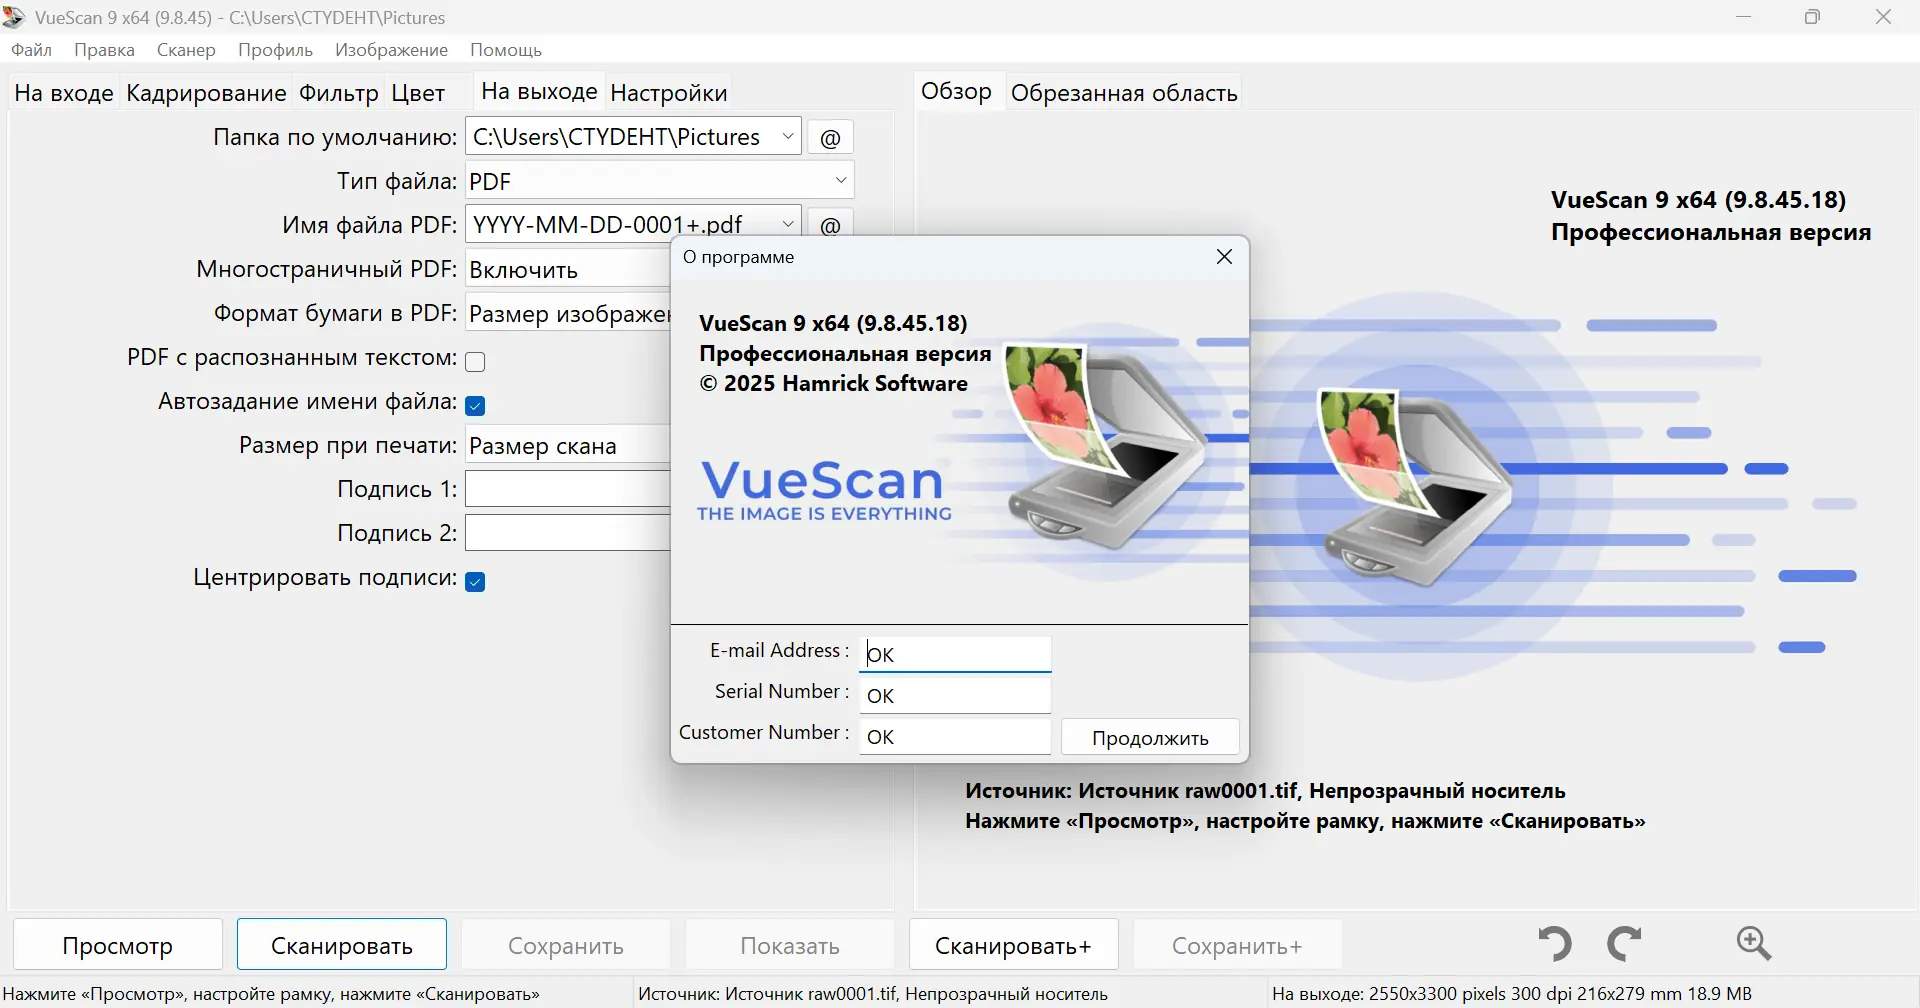Viewport: 1920px width, 1008px height.
Task: Toggle Центрировать подписи checkbox
Action: point(475,581)
